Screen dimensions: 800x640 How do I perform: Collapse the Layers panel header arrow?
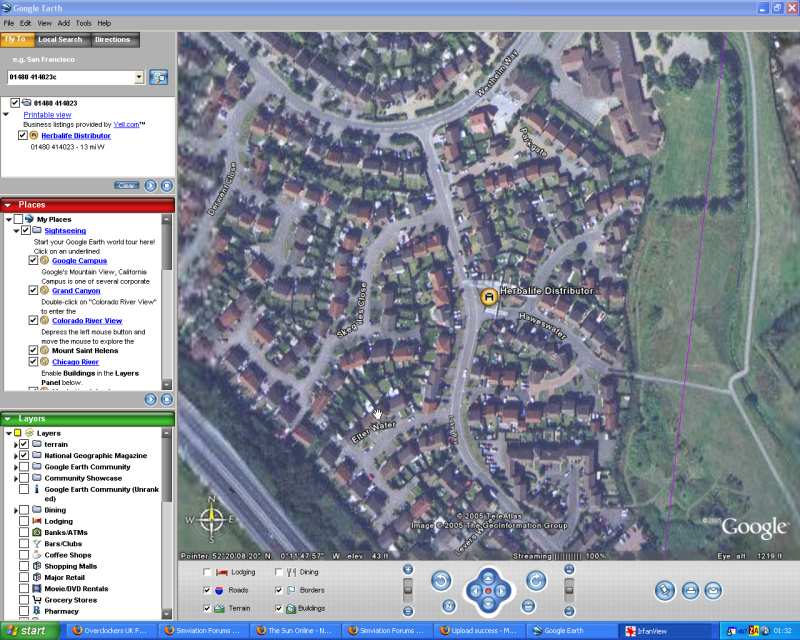[8, 419]
